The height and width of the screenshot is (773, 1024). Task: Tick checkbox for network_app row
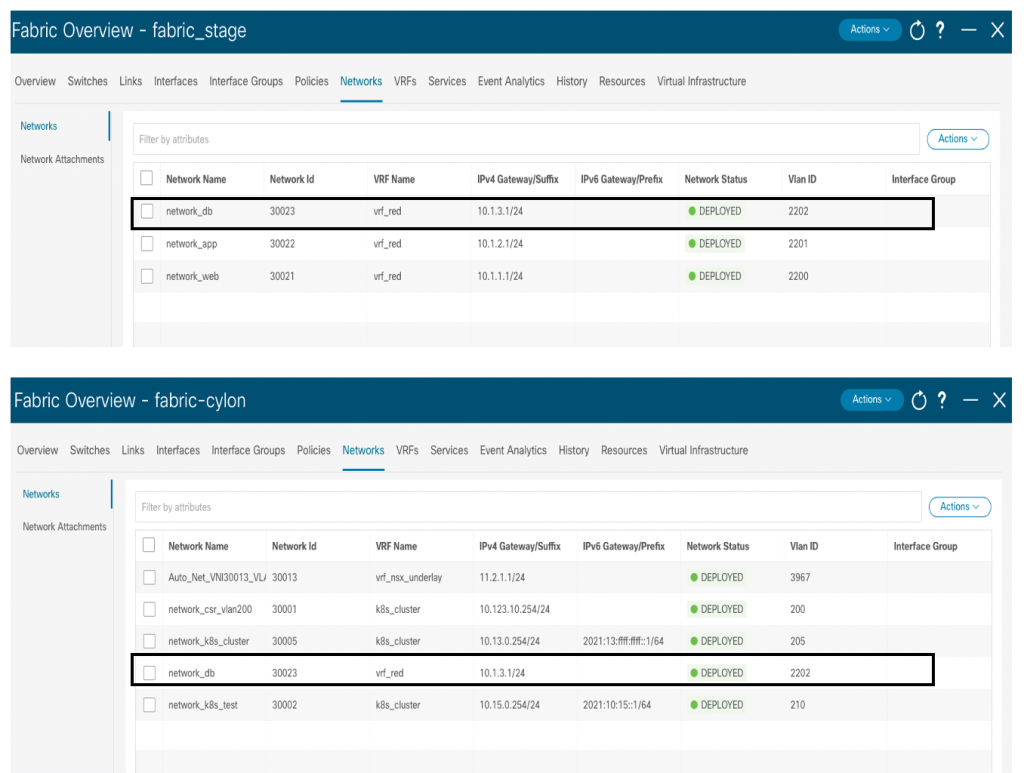coord(147,244)
